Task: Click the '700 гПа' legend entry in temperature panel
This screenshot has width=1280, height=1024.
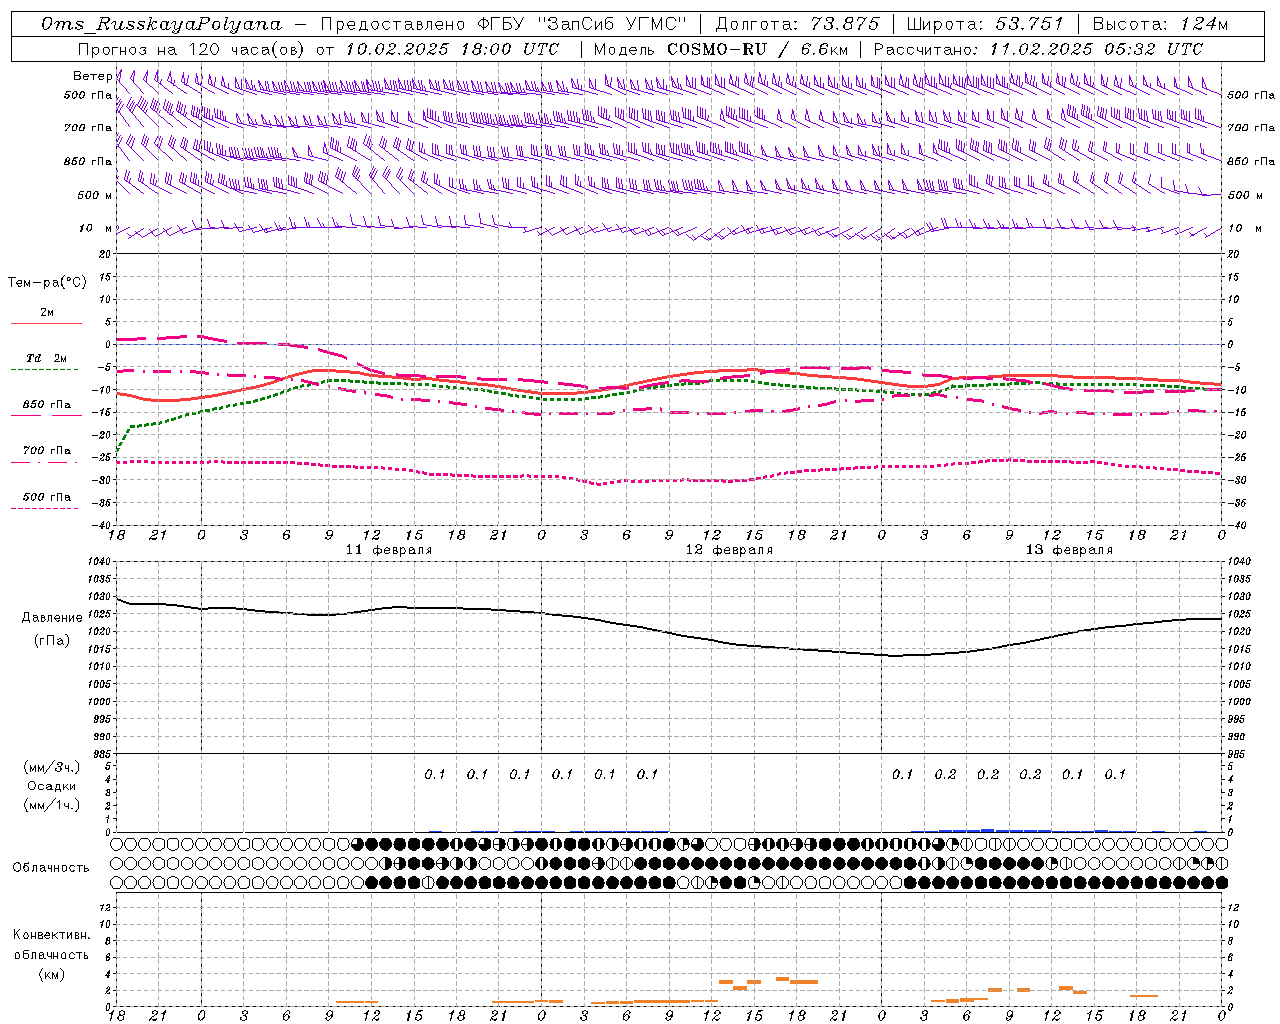Action: [47, 451]
